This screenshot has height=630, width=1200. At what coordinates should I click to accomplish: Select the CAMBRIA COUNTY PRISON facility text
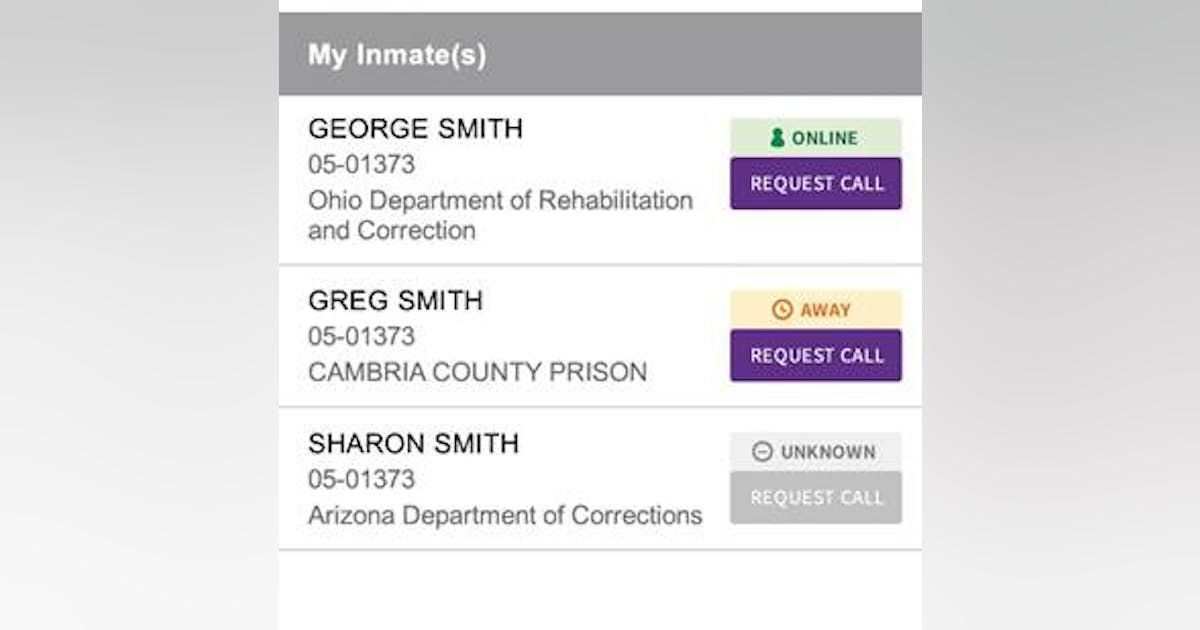(x=477, y=372)
